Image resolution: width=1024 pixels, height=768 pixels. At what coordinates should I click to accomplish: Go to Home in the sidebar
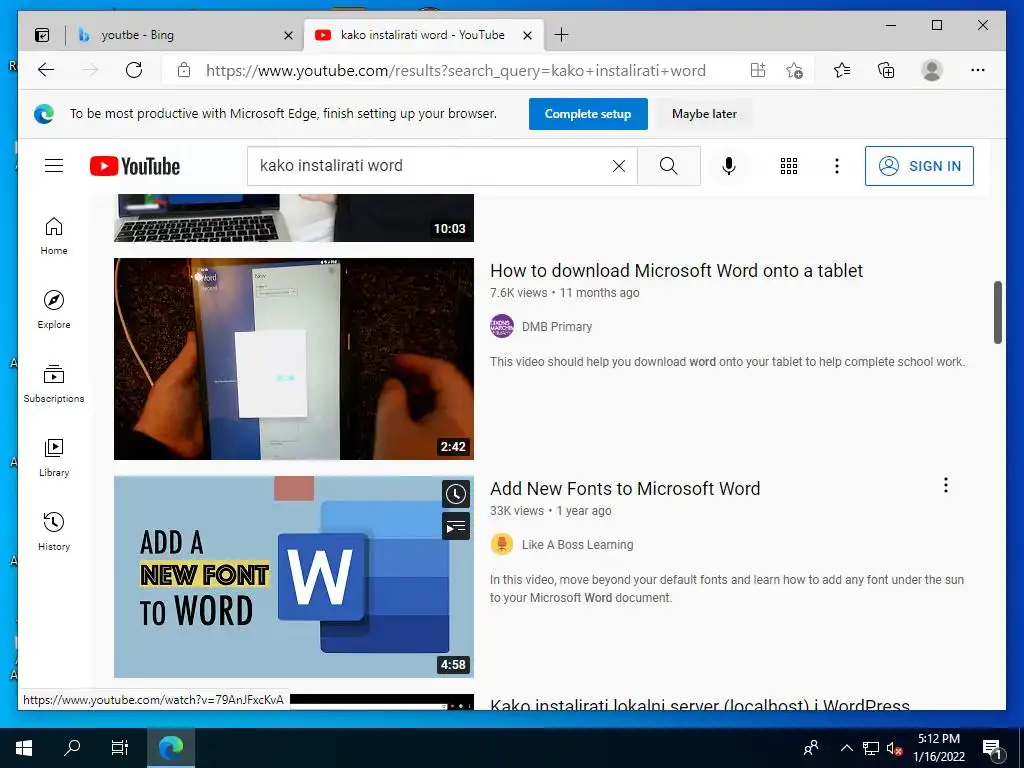(54, 236)
